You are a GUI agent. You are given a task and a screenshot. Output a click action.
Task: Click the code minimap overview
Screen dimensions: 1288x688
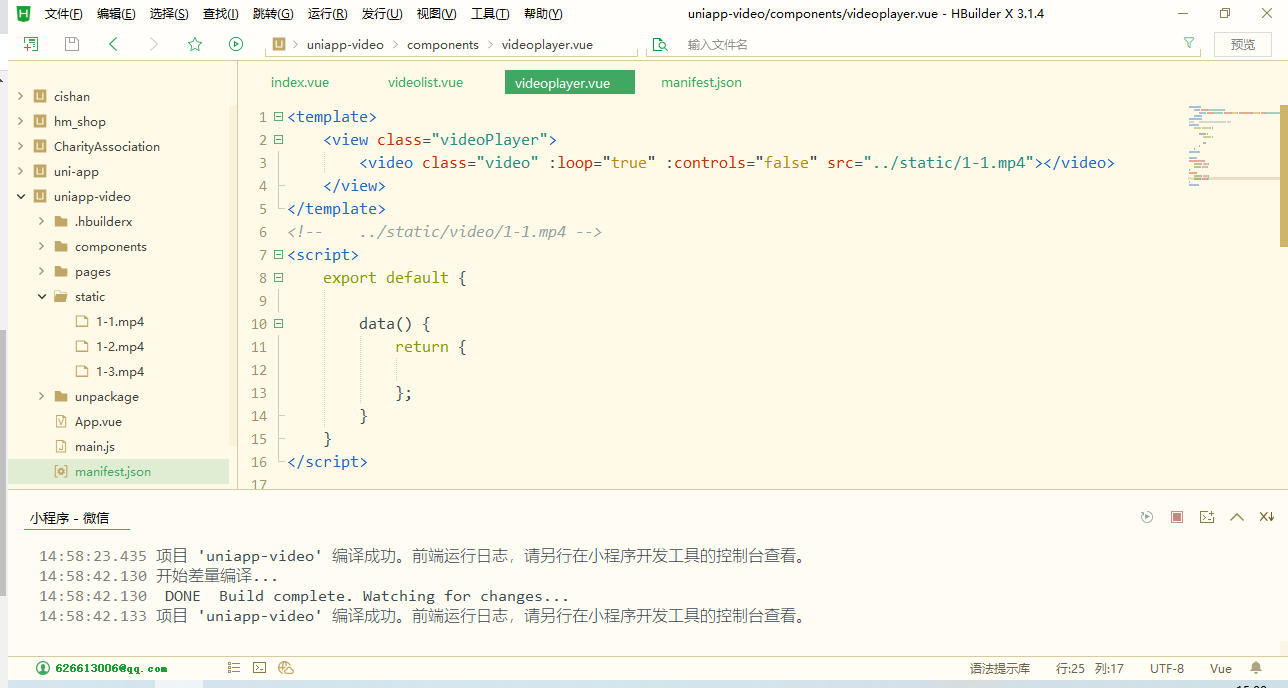pos(1234,145)
